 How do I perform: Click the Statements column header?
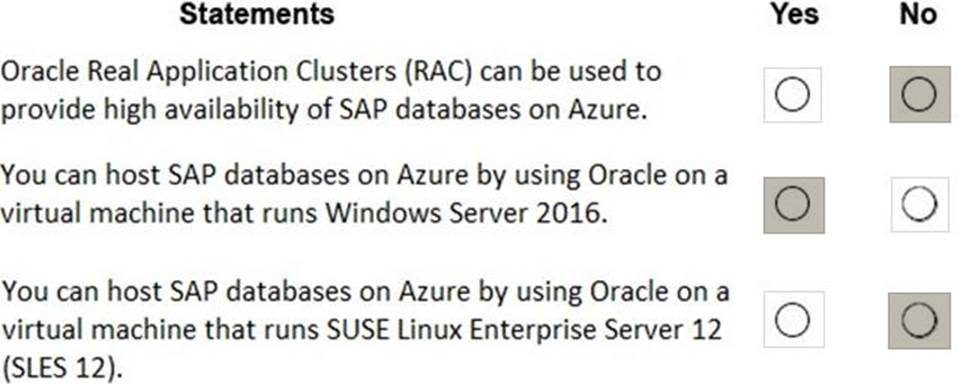coord(257,14)
